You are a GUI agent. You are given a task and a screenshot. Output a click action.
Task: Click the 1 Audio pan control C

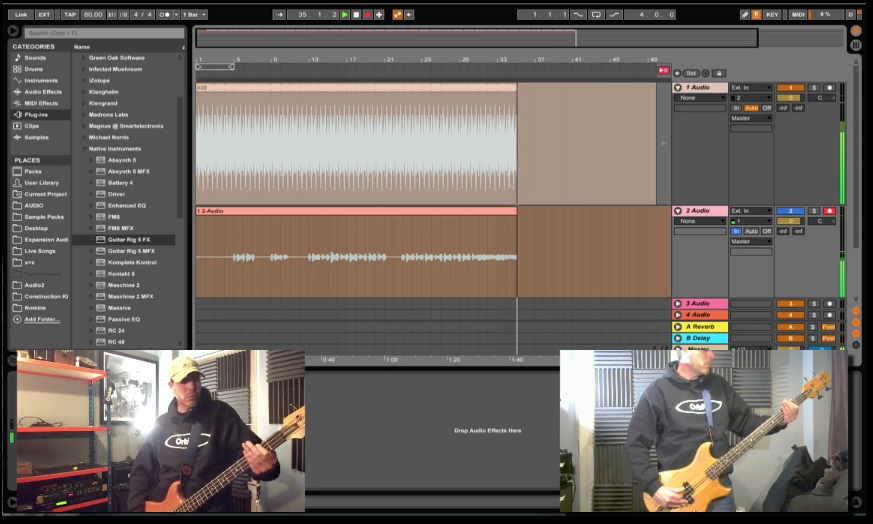point(822,98)
